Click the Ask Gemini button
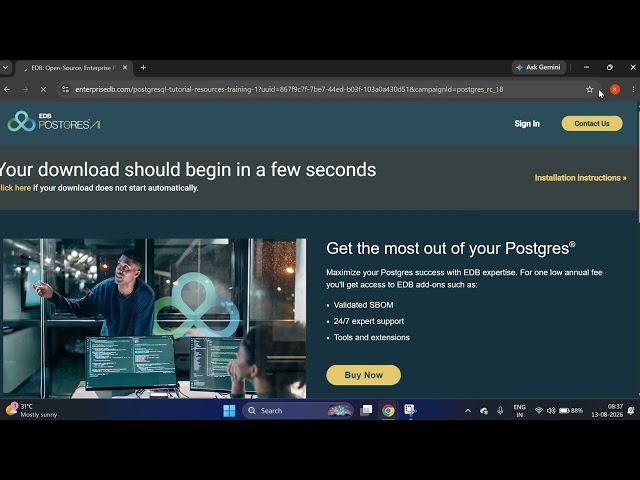 pyautogui.click(x=539, y=67)
